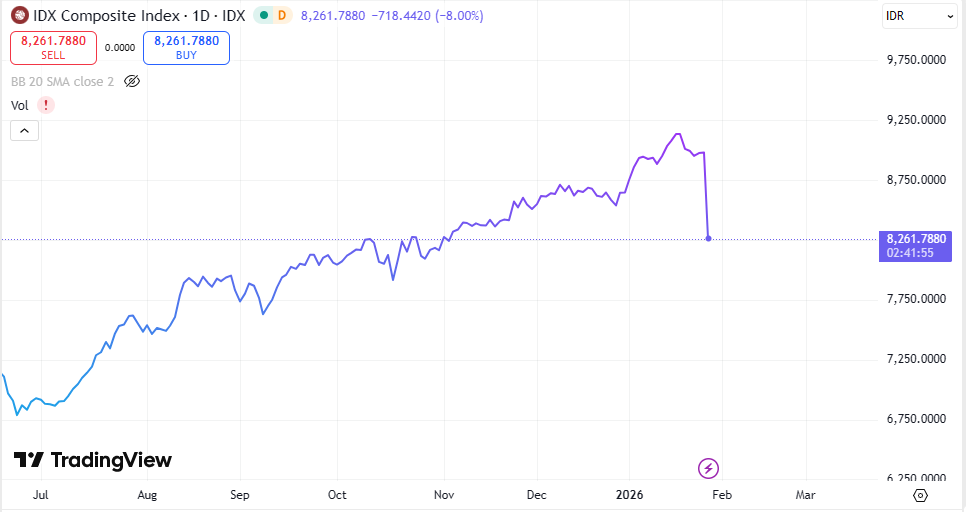
Task: Click the Vol error exclamation icon
Action: [x=46, y=105]
